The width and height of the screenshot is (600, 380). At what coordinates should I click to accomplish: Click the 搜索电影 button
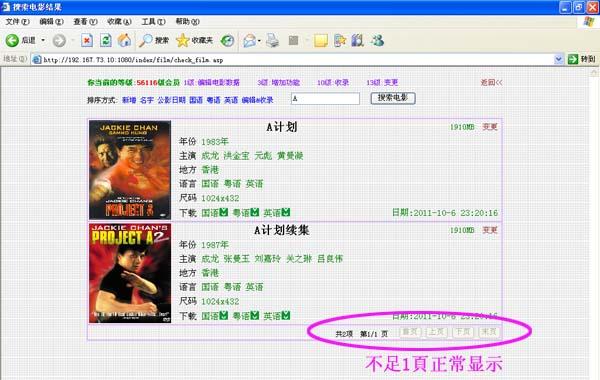[393, 98]
